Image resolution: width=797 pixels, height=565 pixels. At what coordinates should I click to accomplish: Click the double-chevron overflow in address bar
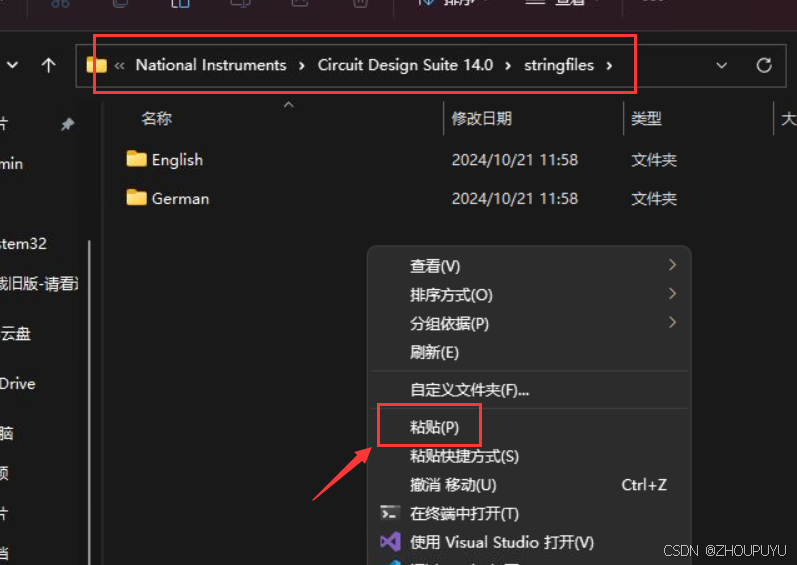click(x=119, y=66)
